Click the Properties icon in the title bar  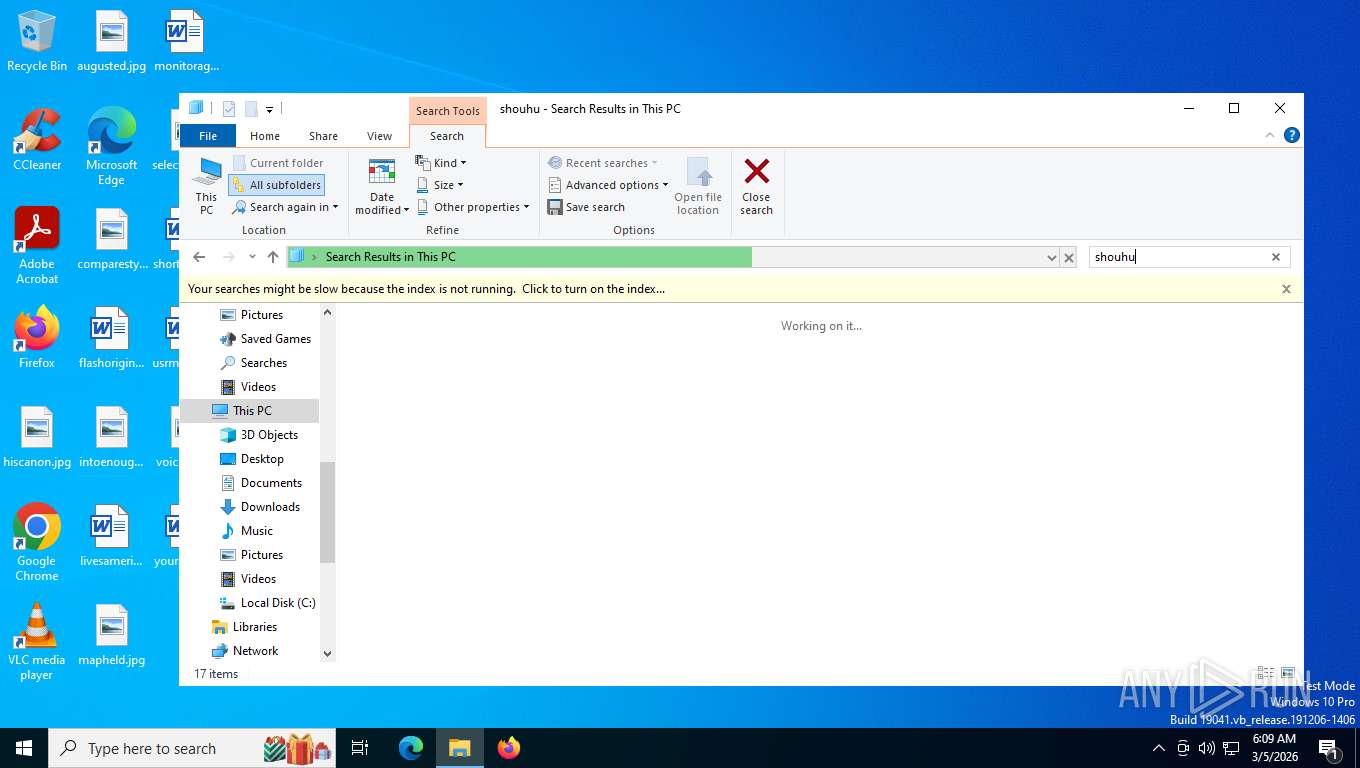click(x=229, y=109)
